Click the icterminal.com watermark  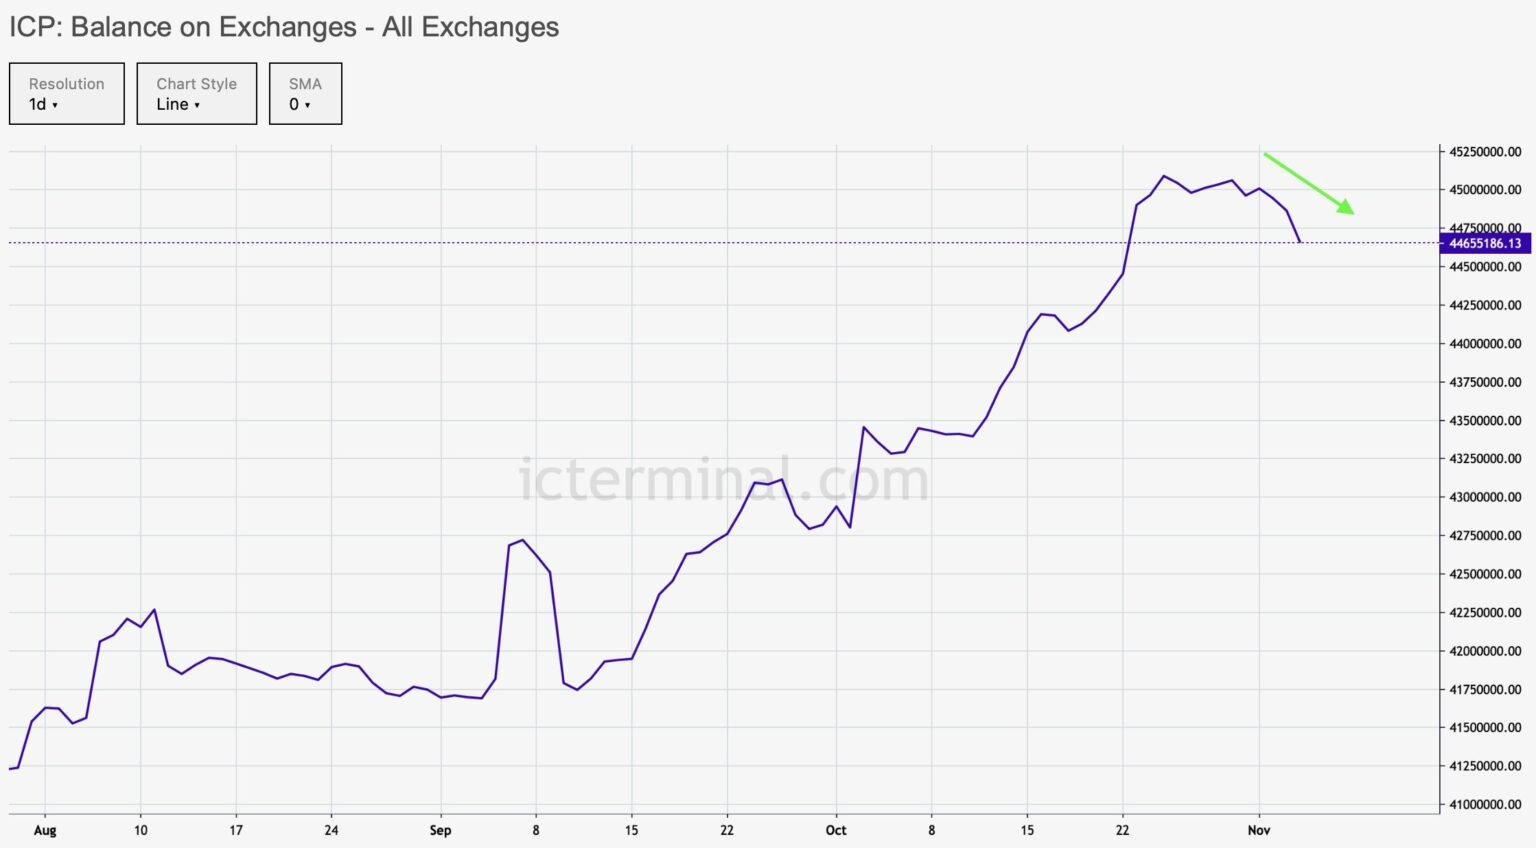click(x=724, y=480)
